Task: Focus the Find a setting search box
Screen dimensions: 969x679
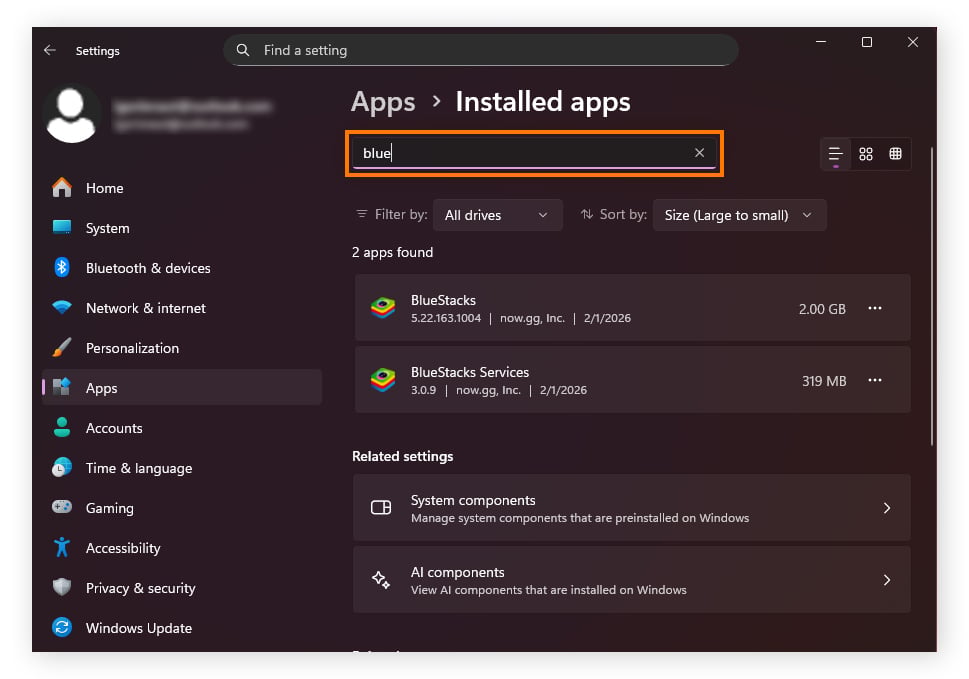Action: 481,50
